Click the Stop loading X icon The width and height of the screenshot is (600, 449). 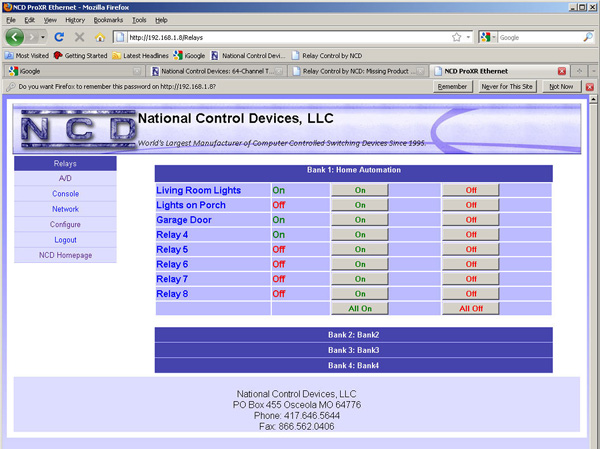[x=80, y=37]
